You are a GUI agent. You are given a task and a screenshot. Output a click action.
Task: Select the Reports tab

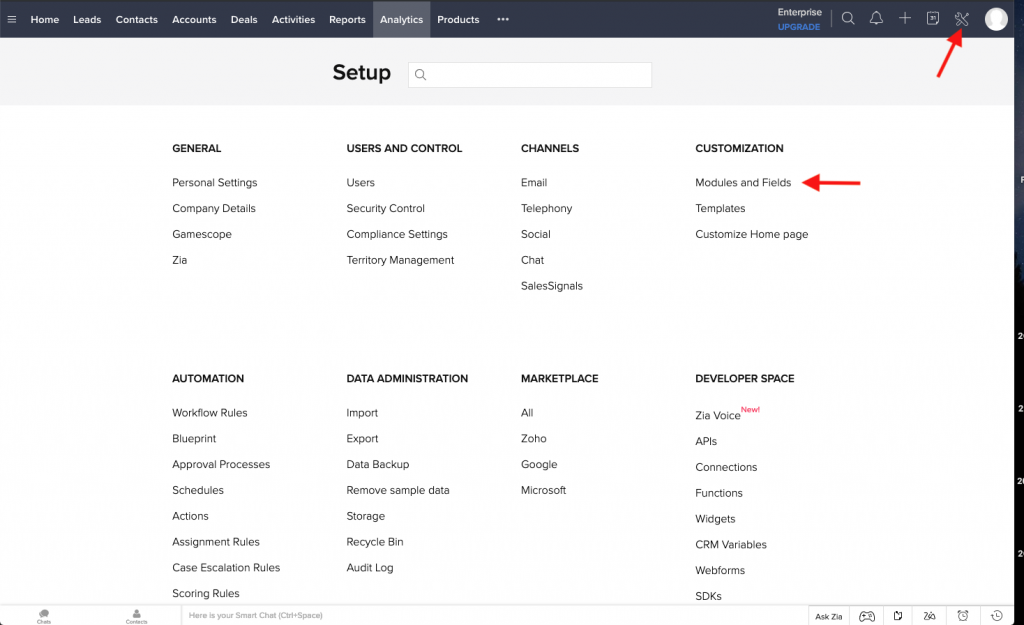347,18
